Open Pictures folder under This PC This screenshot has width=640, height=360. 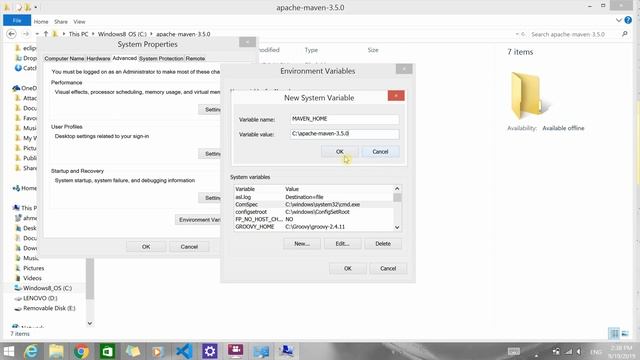coord(33,268)
